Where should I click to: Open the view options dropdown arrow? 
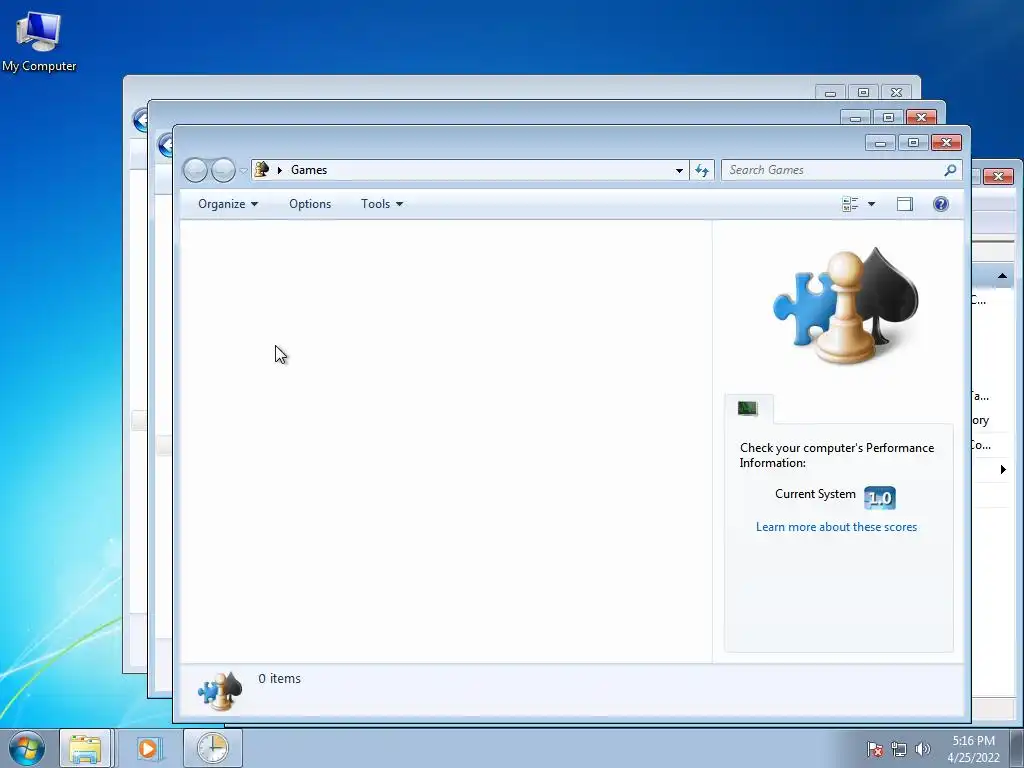(871, 204)
